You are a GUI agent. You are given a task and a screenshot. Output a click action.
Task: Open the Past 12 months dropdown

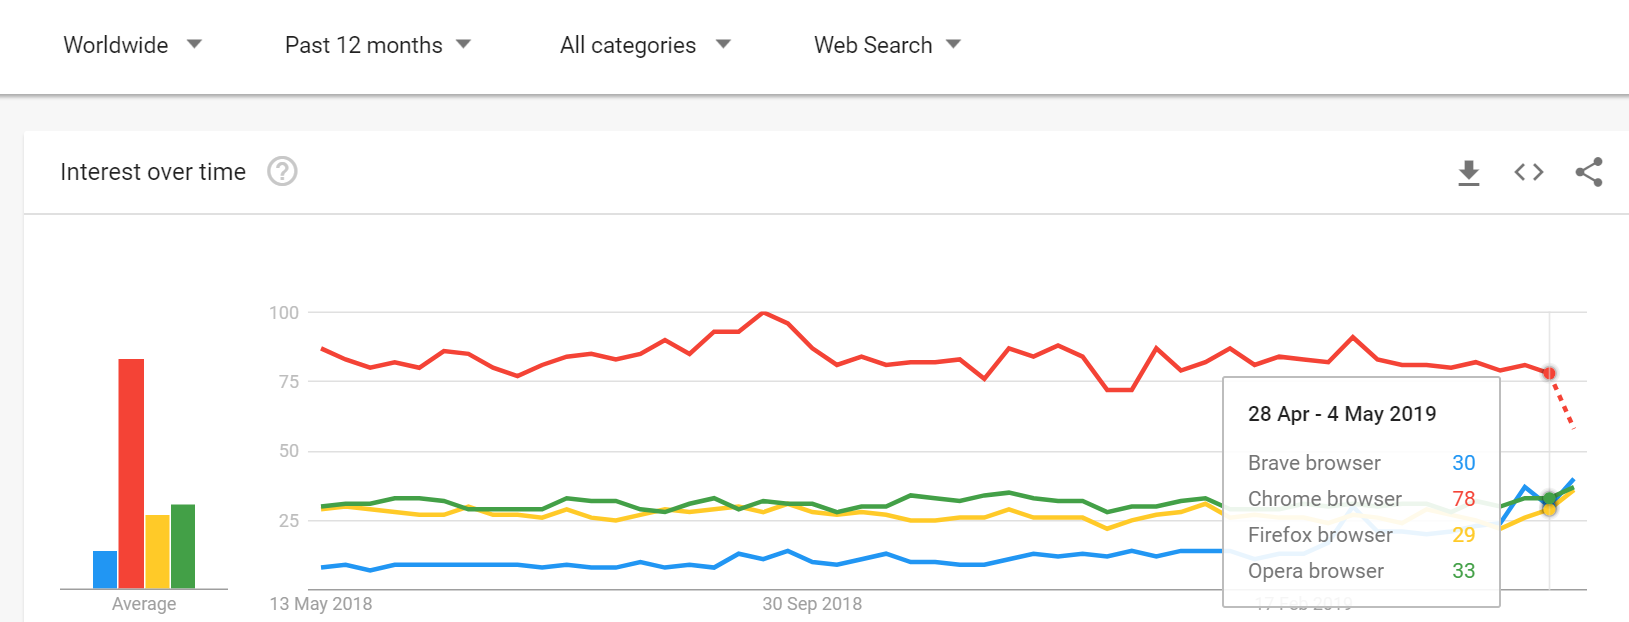(x=378, y=45)
